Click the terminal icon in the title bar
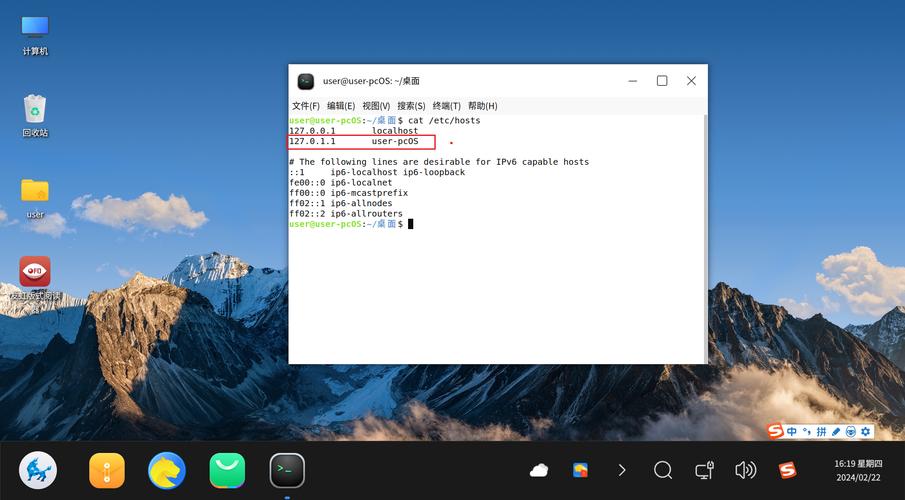Viewport: 905px width, 500px height. click(306, 81)
